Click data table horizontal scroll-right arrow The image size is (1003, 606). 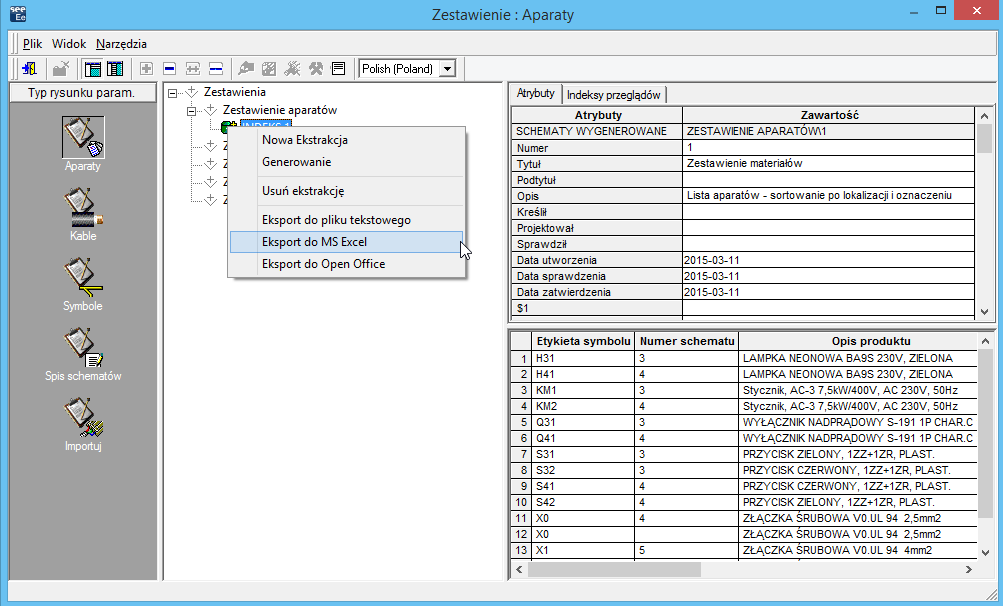[x=968, y=569]
